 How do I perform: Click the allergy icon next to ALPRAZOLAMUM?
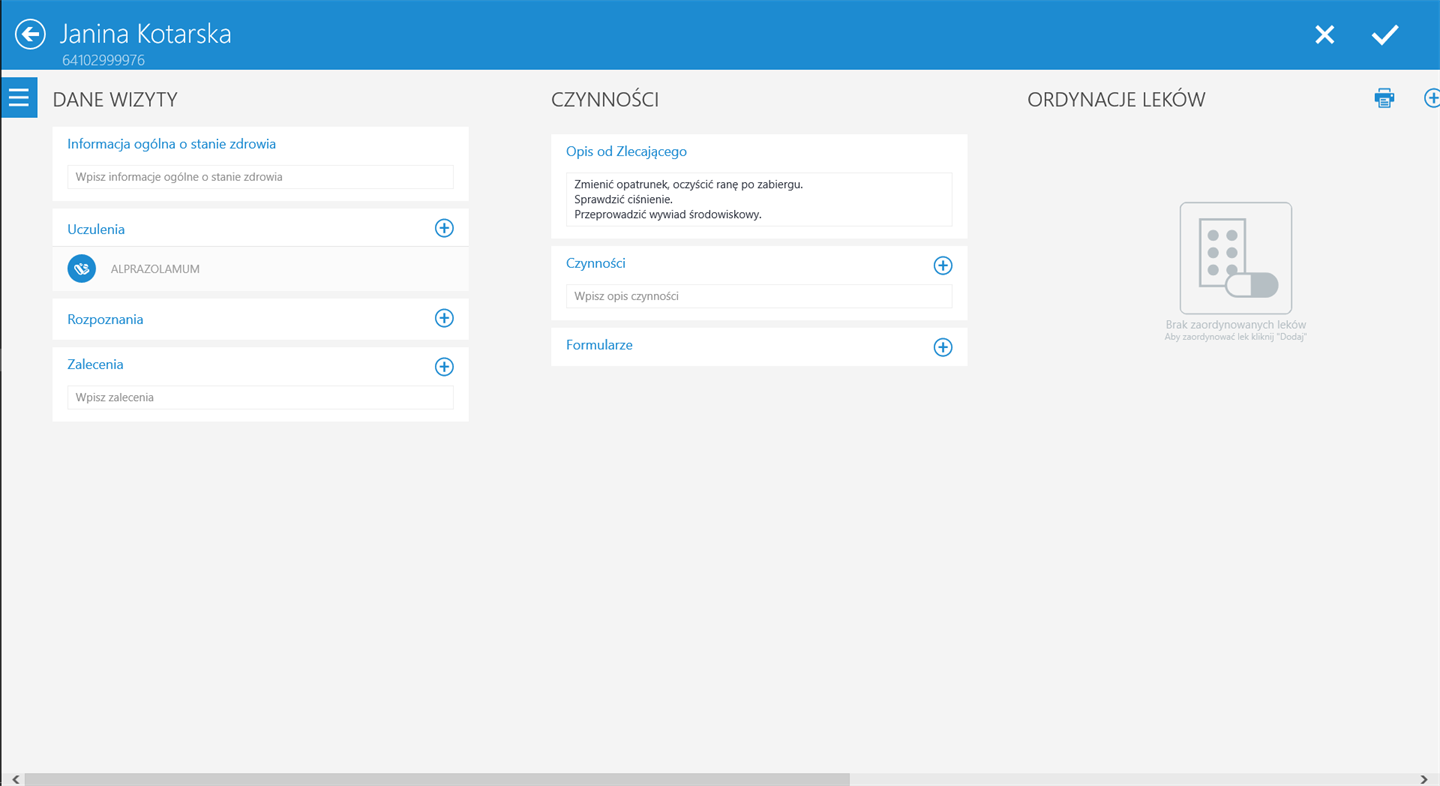coord(82,268)
